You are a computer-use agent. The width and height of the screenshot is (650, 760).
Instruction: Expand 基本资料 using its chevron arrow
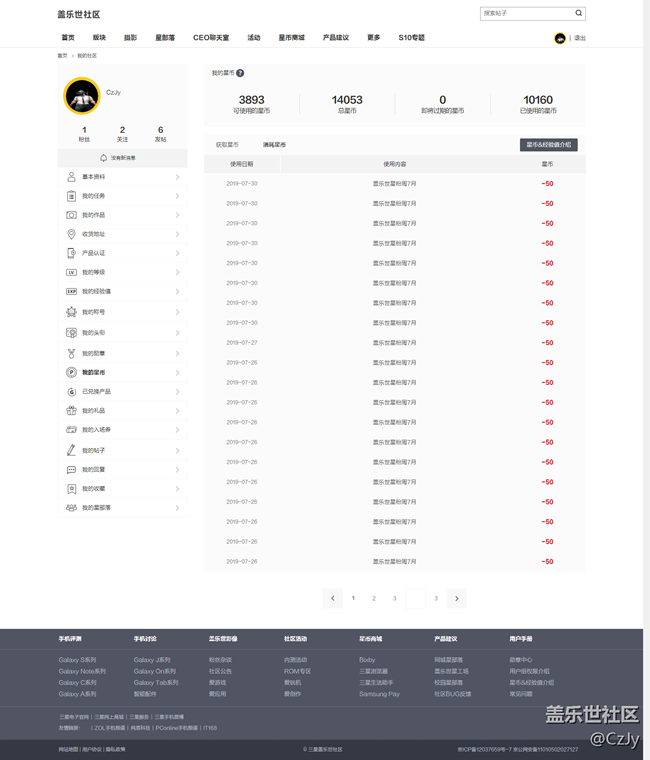click(177, 177)
